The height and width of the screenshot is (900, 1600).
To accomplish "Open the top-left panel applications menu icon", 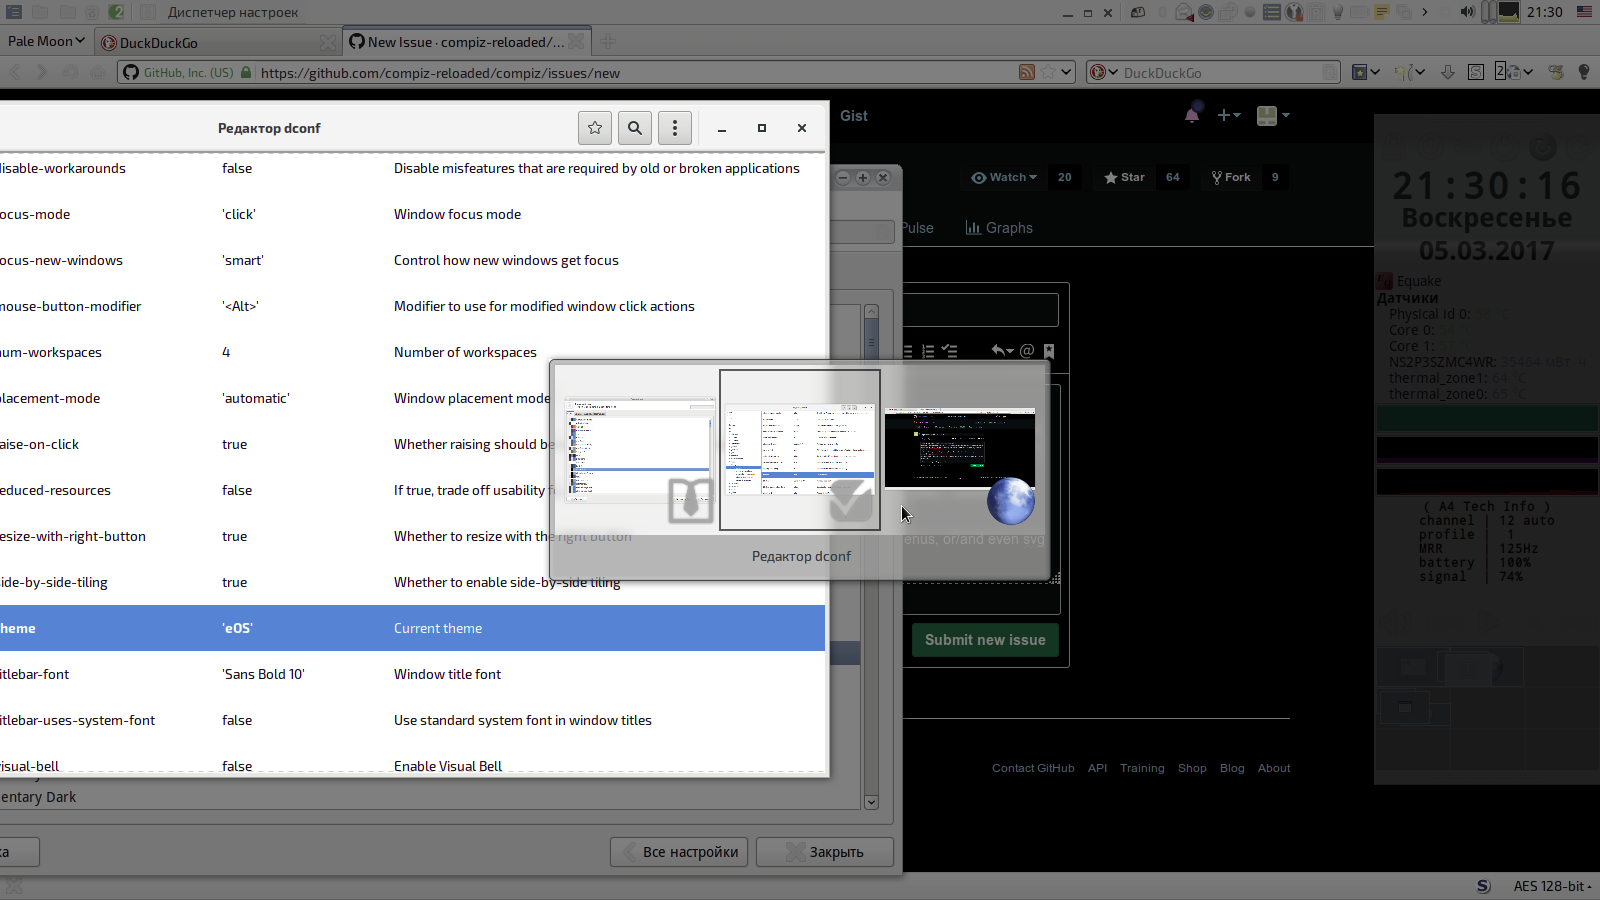I will coord(14,12).
